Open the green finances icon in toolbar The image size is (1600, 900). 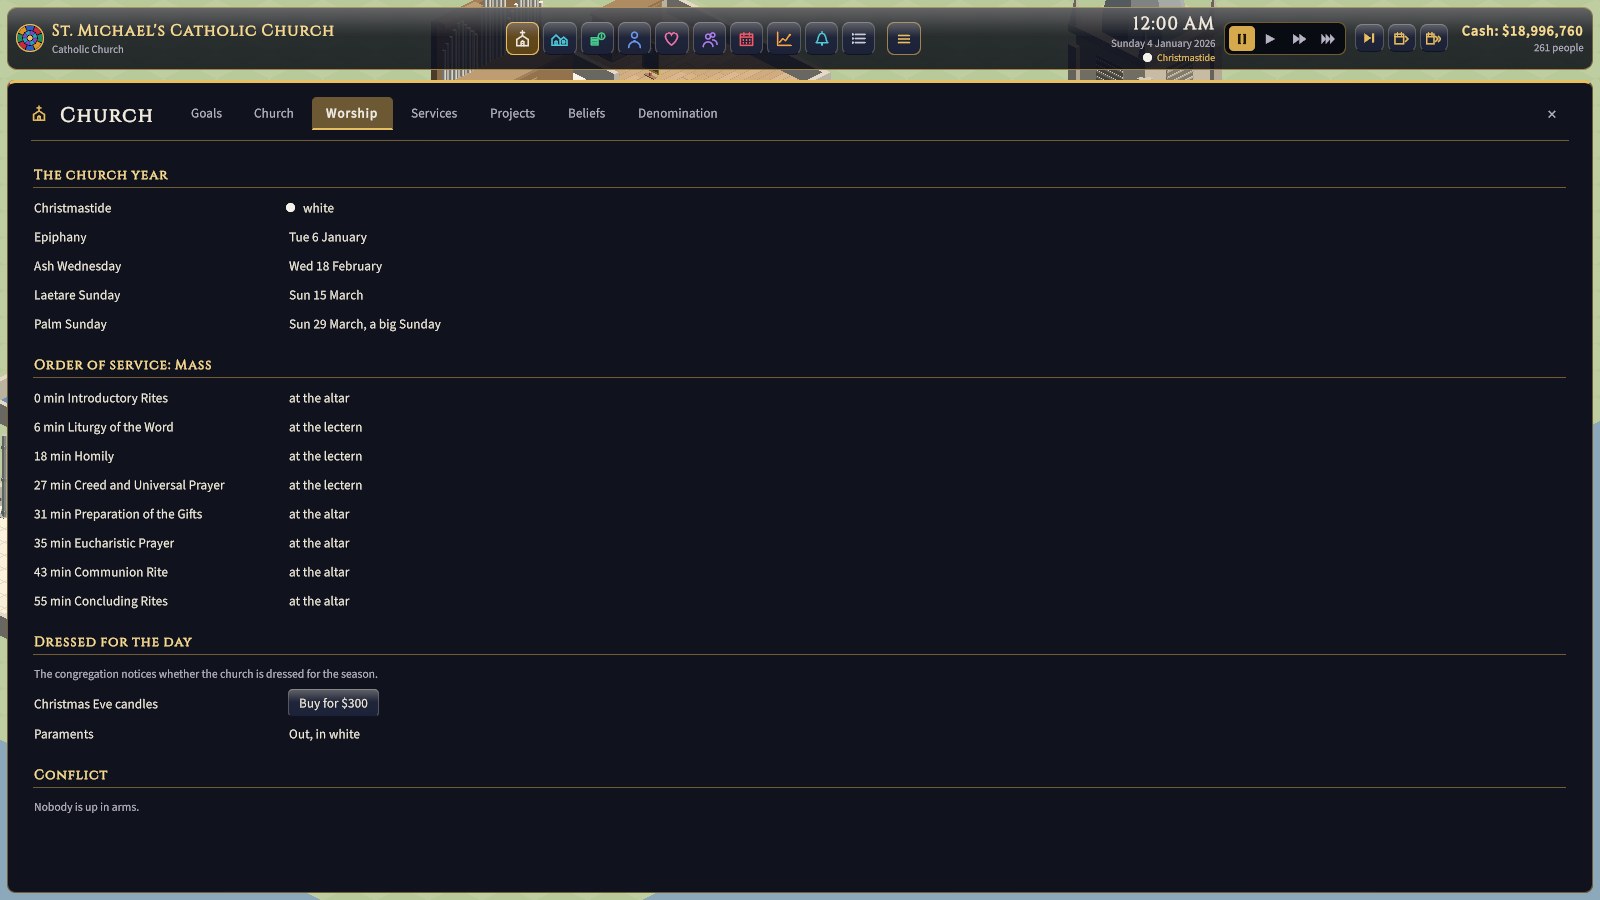tap(597, 39)
